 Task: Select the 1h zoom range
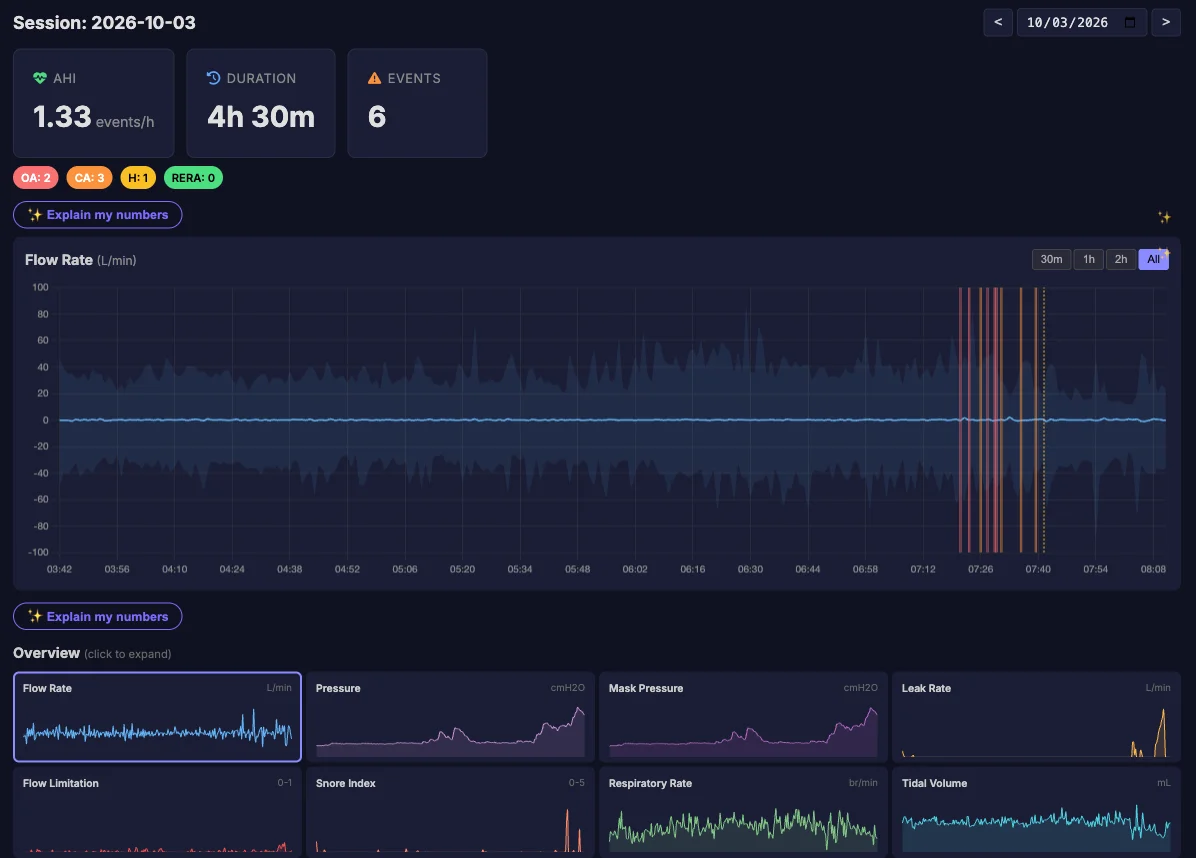tap(1088, 259)
